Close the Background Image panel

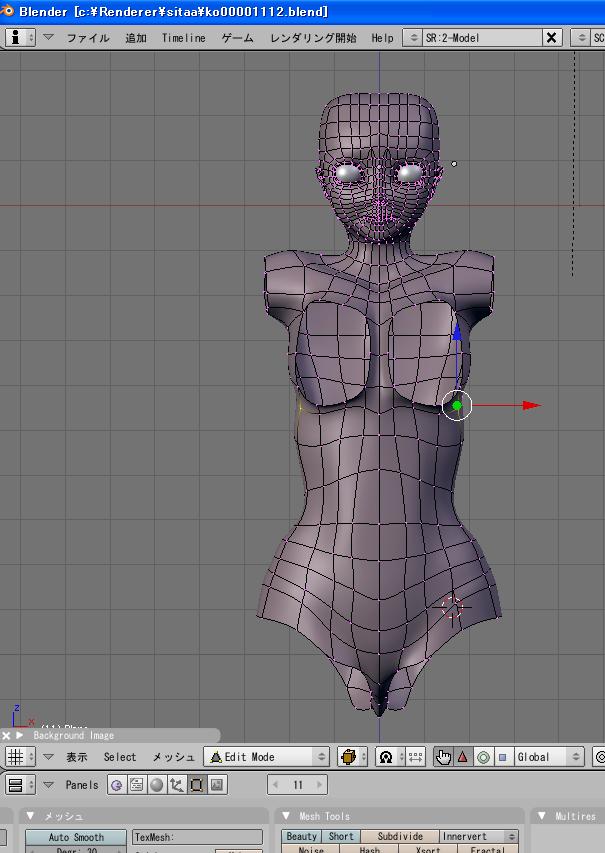click(6, 735)
